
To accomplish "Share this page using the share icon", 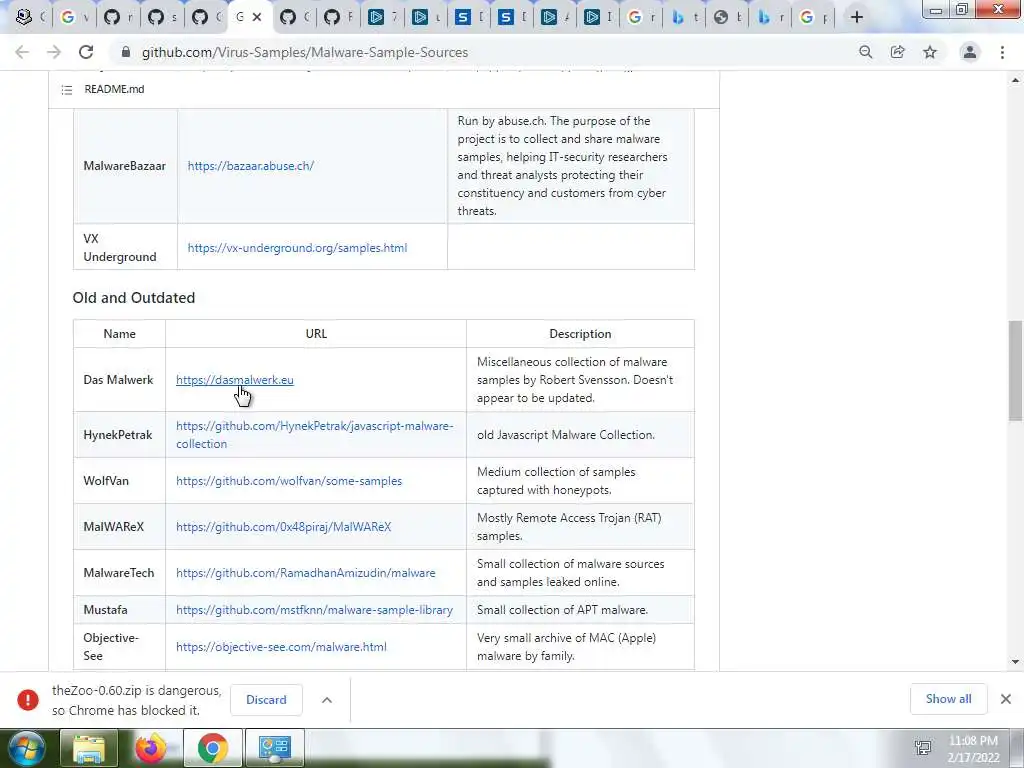I will coord(897,52).
